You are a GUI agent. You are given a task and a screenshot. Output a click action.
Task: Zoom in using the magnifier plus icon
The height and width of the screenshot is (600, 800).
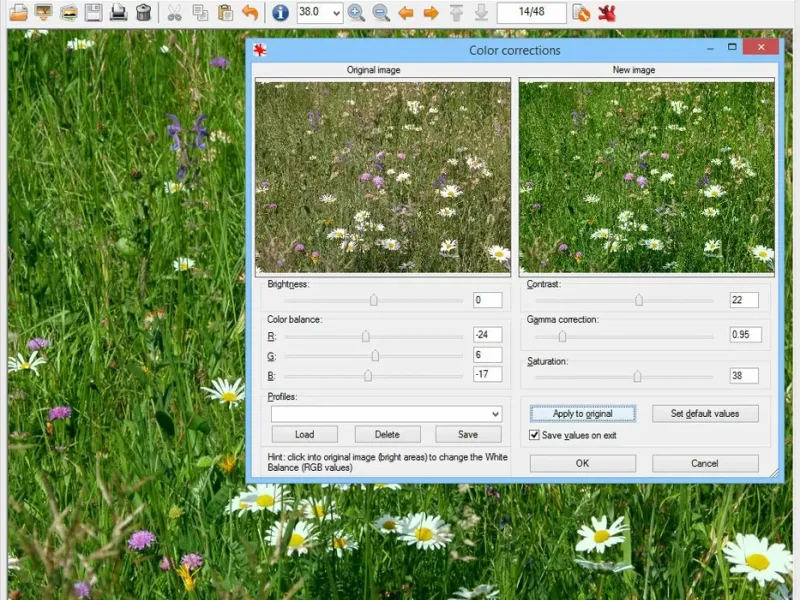coord(356,13)
